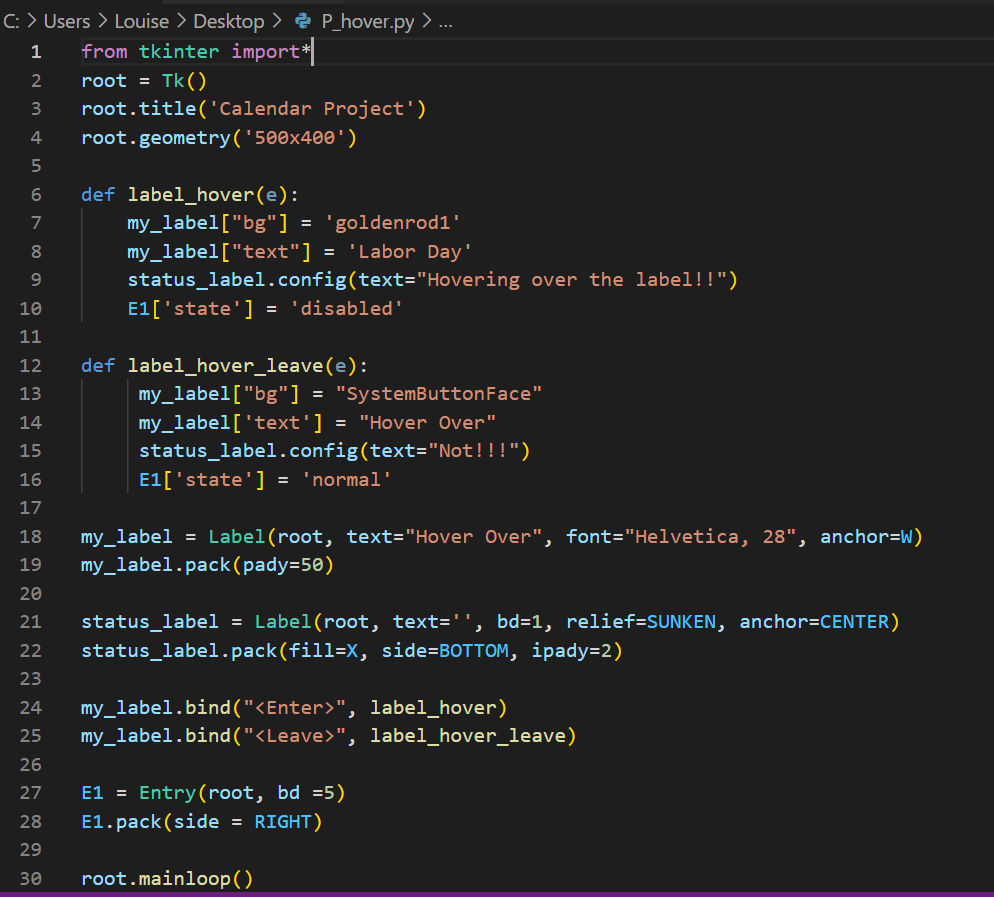Click line number 6 in gutter
Viewport: 994px width, 897px height.
[36, 195]
